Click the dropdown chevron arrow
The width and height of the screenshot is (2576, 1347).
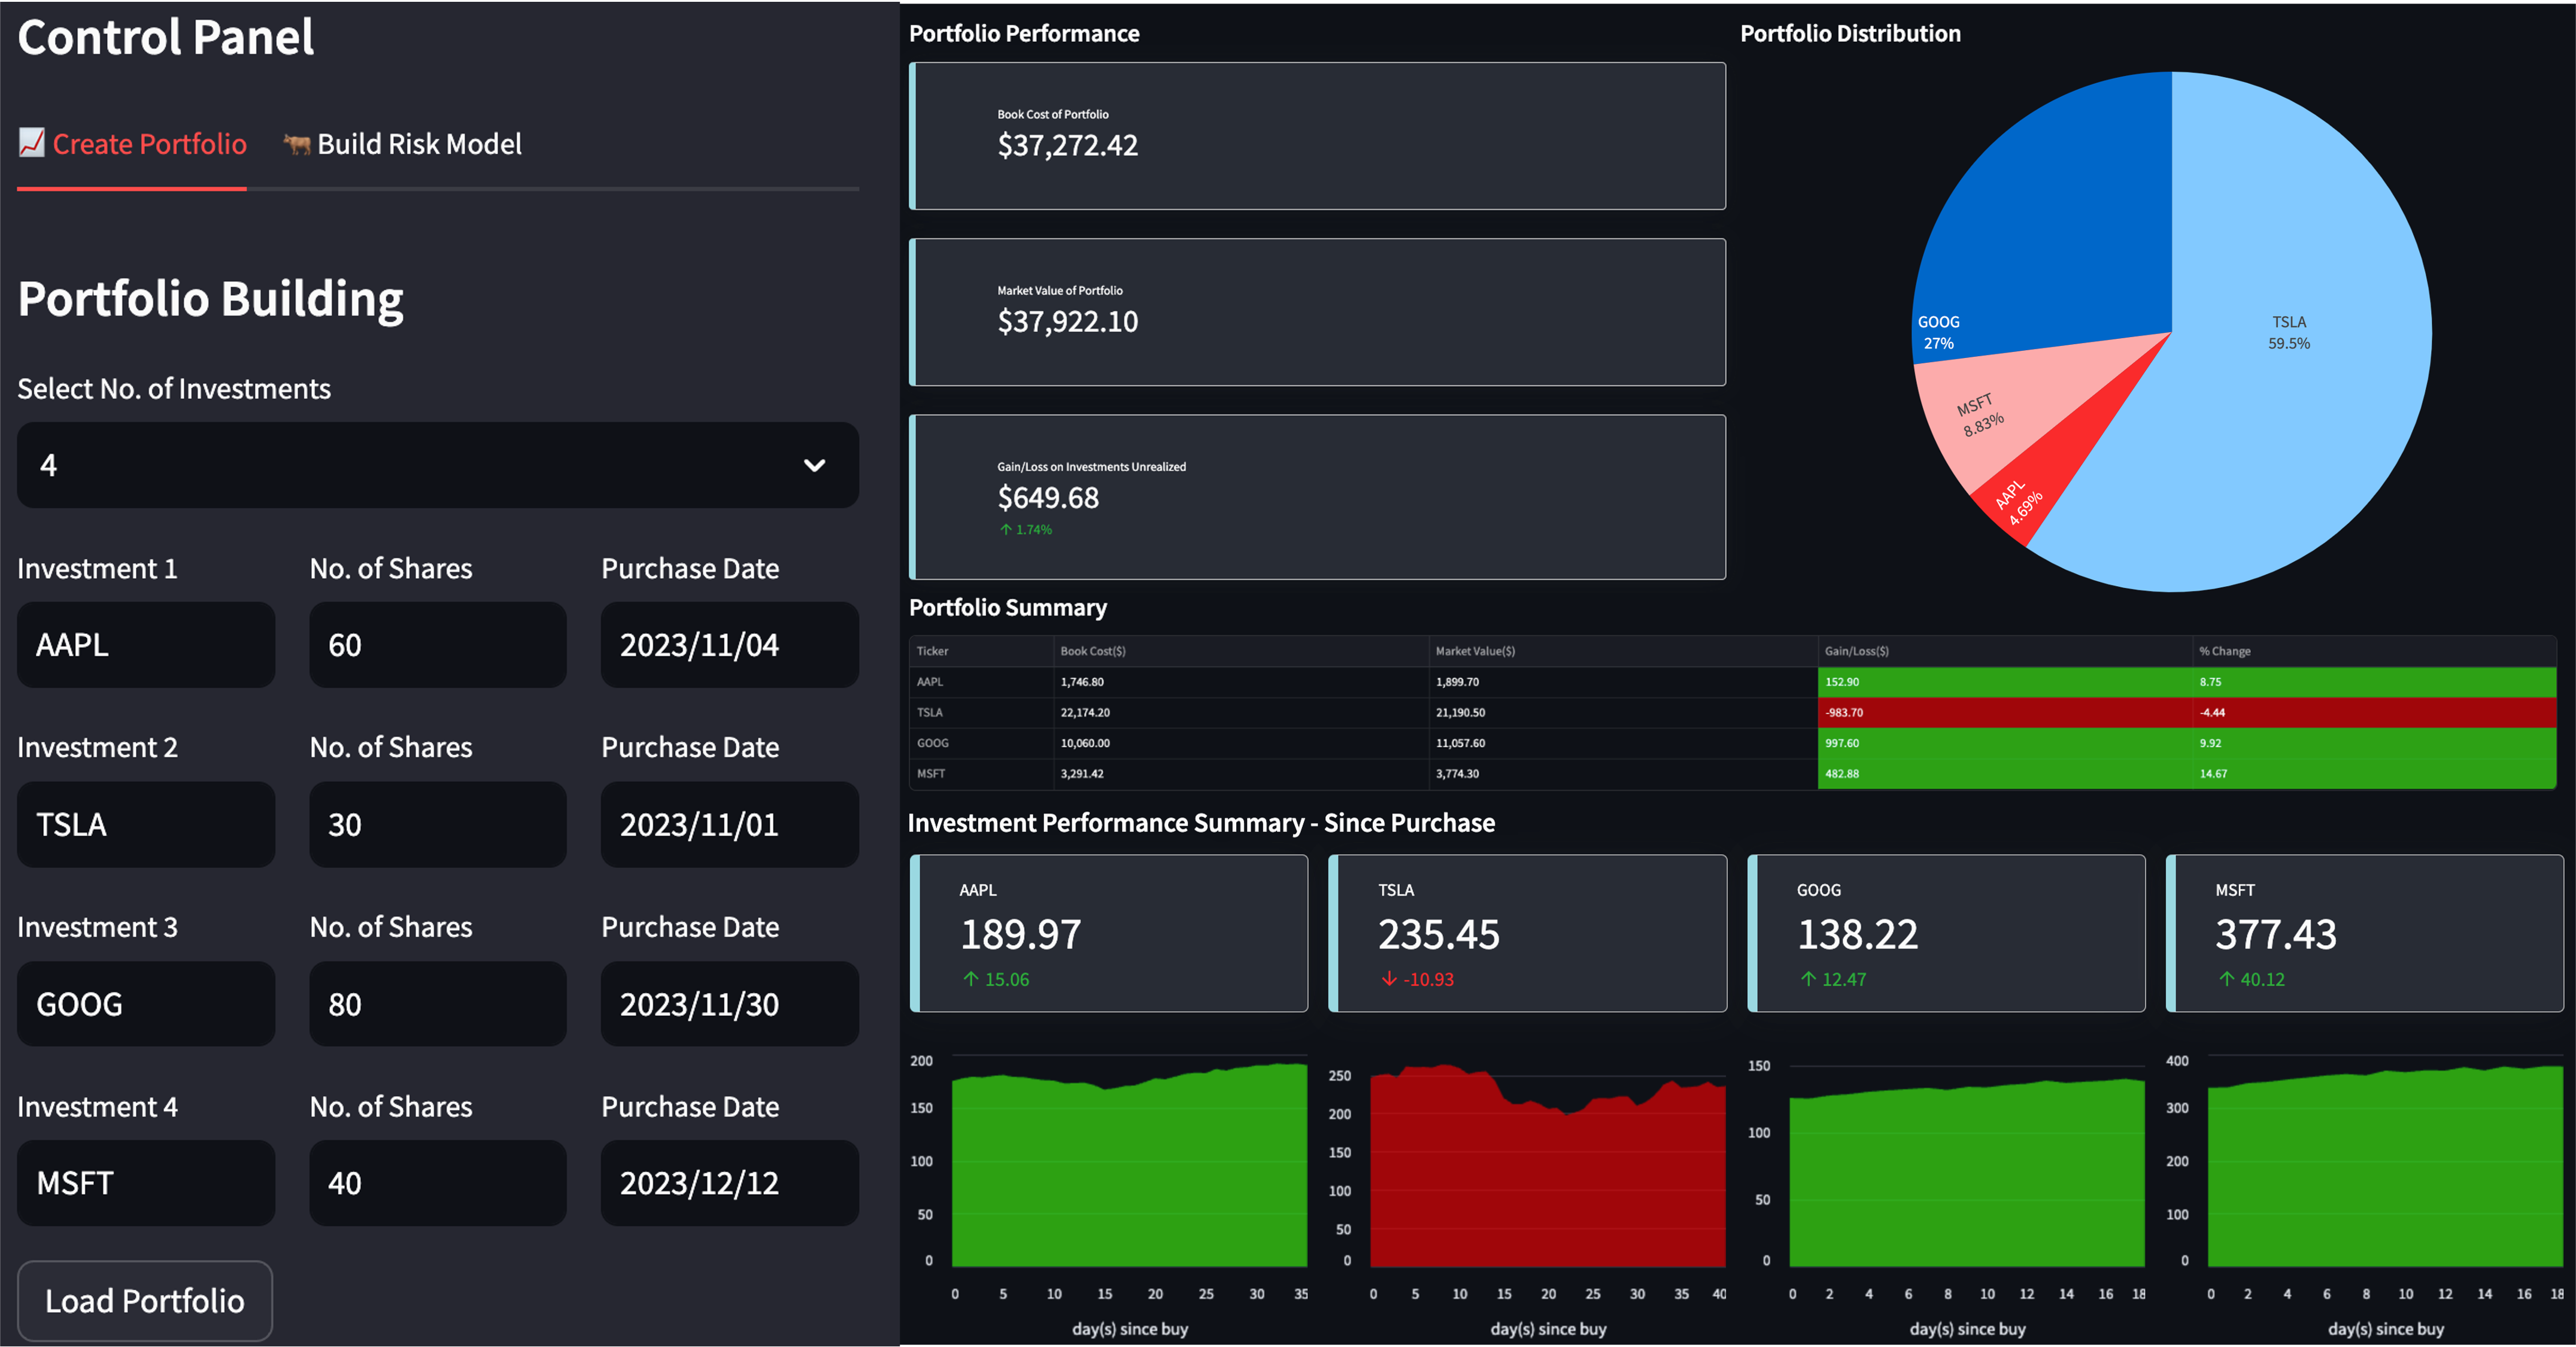(814, 465)
